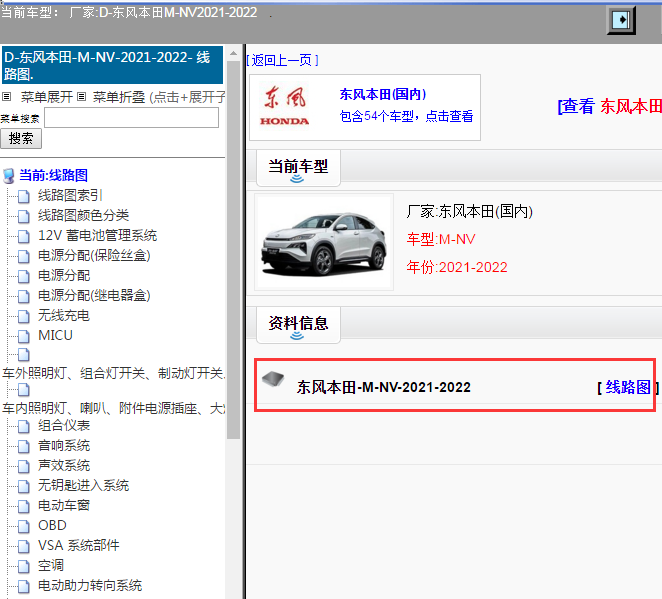Open tree item 线路图索引

click(x=70, y=195)
